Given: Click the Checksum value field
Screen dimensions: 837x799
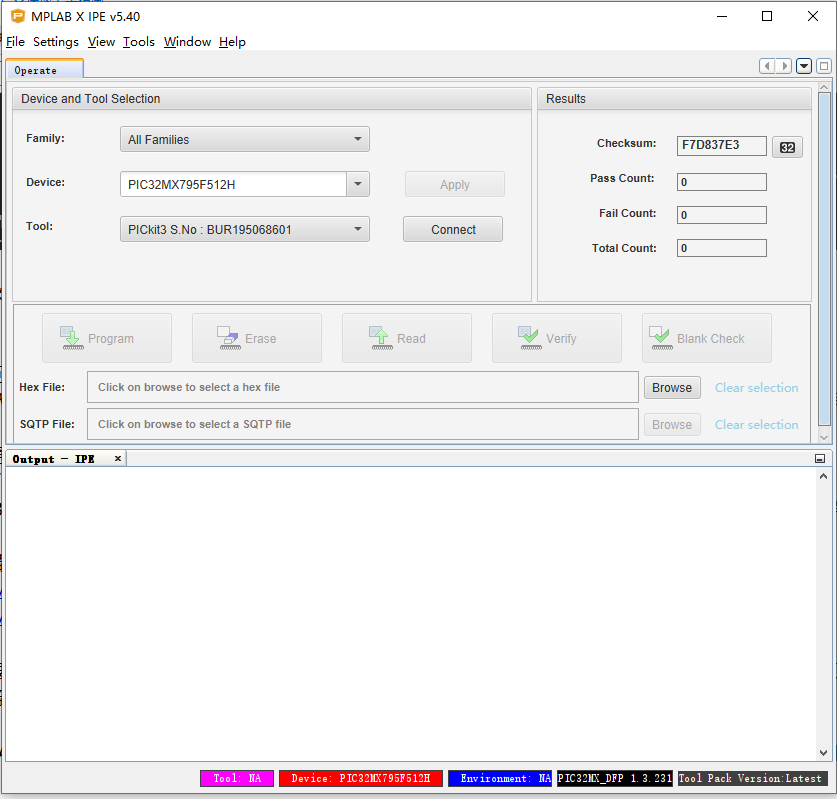Looking at the screenshot, I should point(722,145).
